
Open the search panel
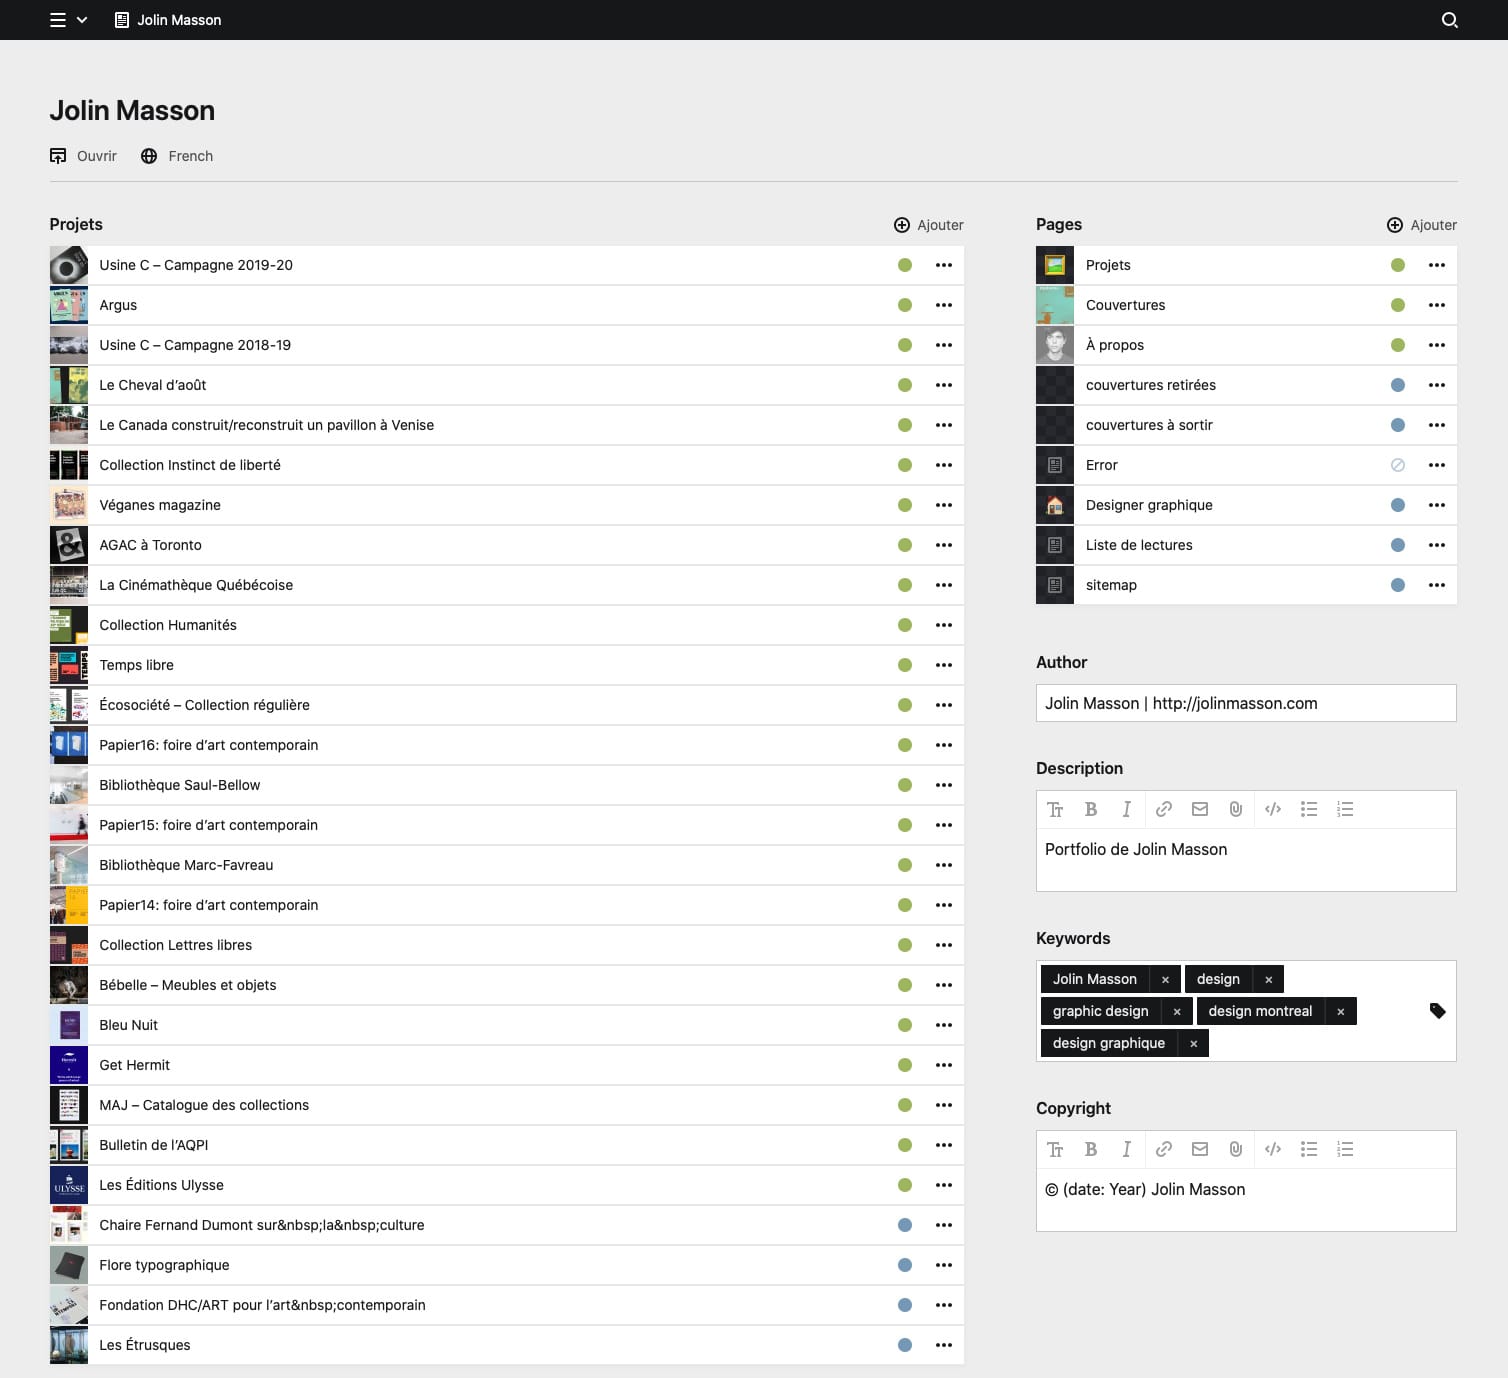click(x=1449, y=19)
